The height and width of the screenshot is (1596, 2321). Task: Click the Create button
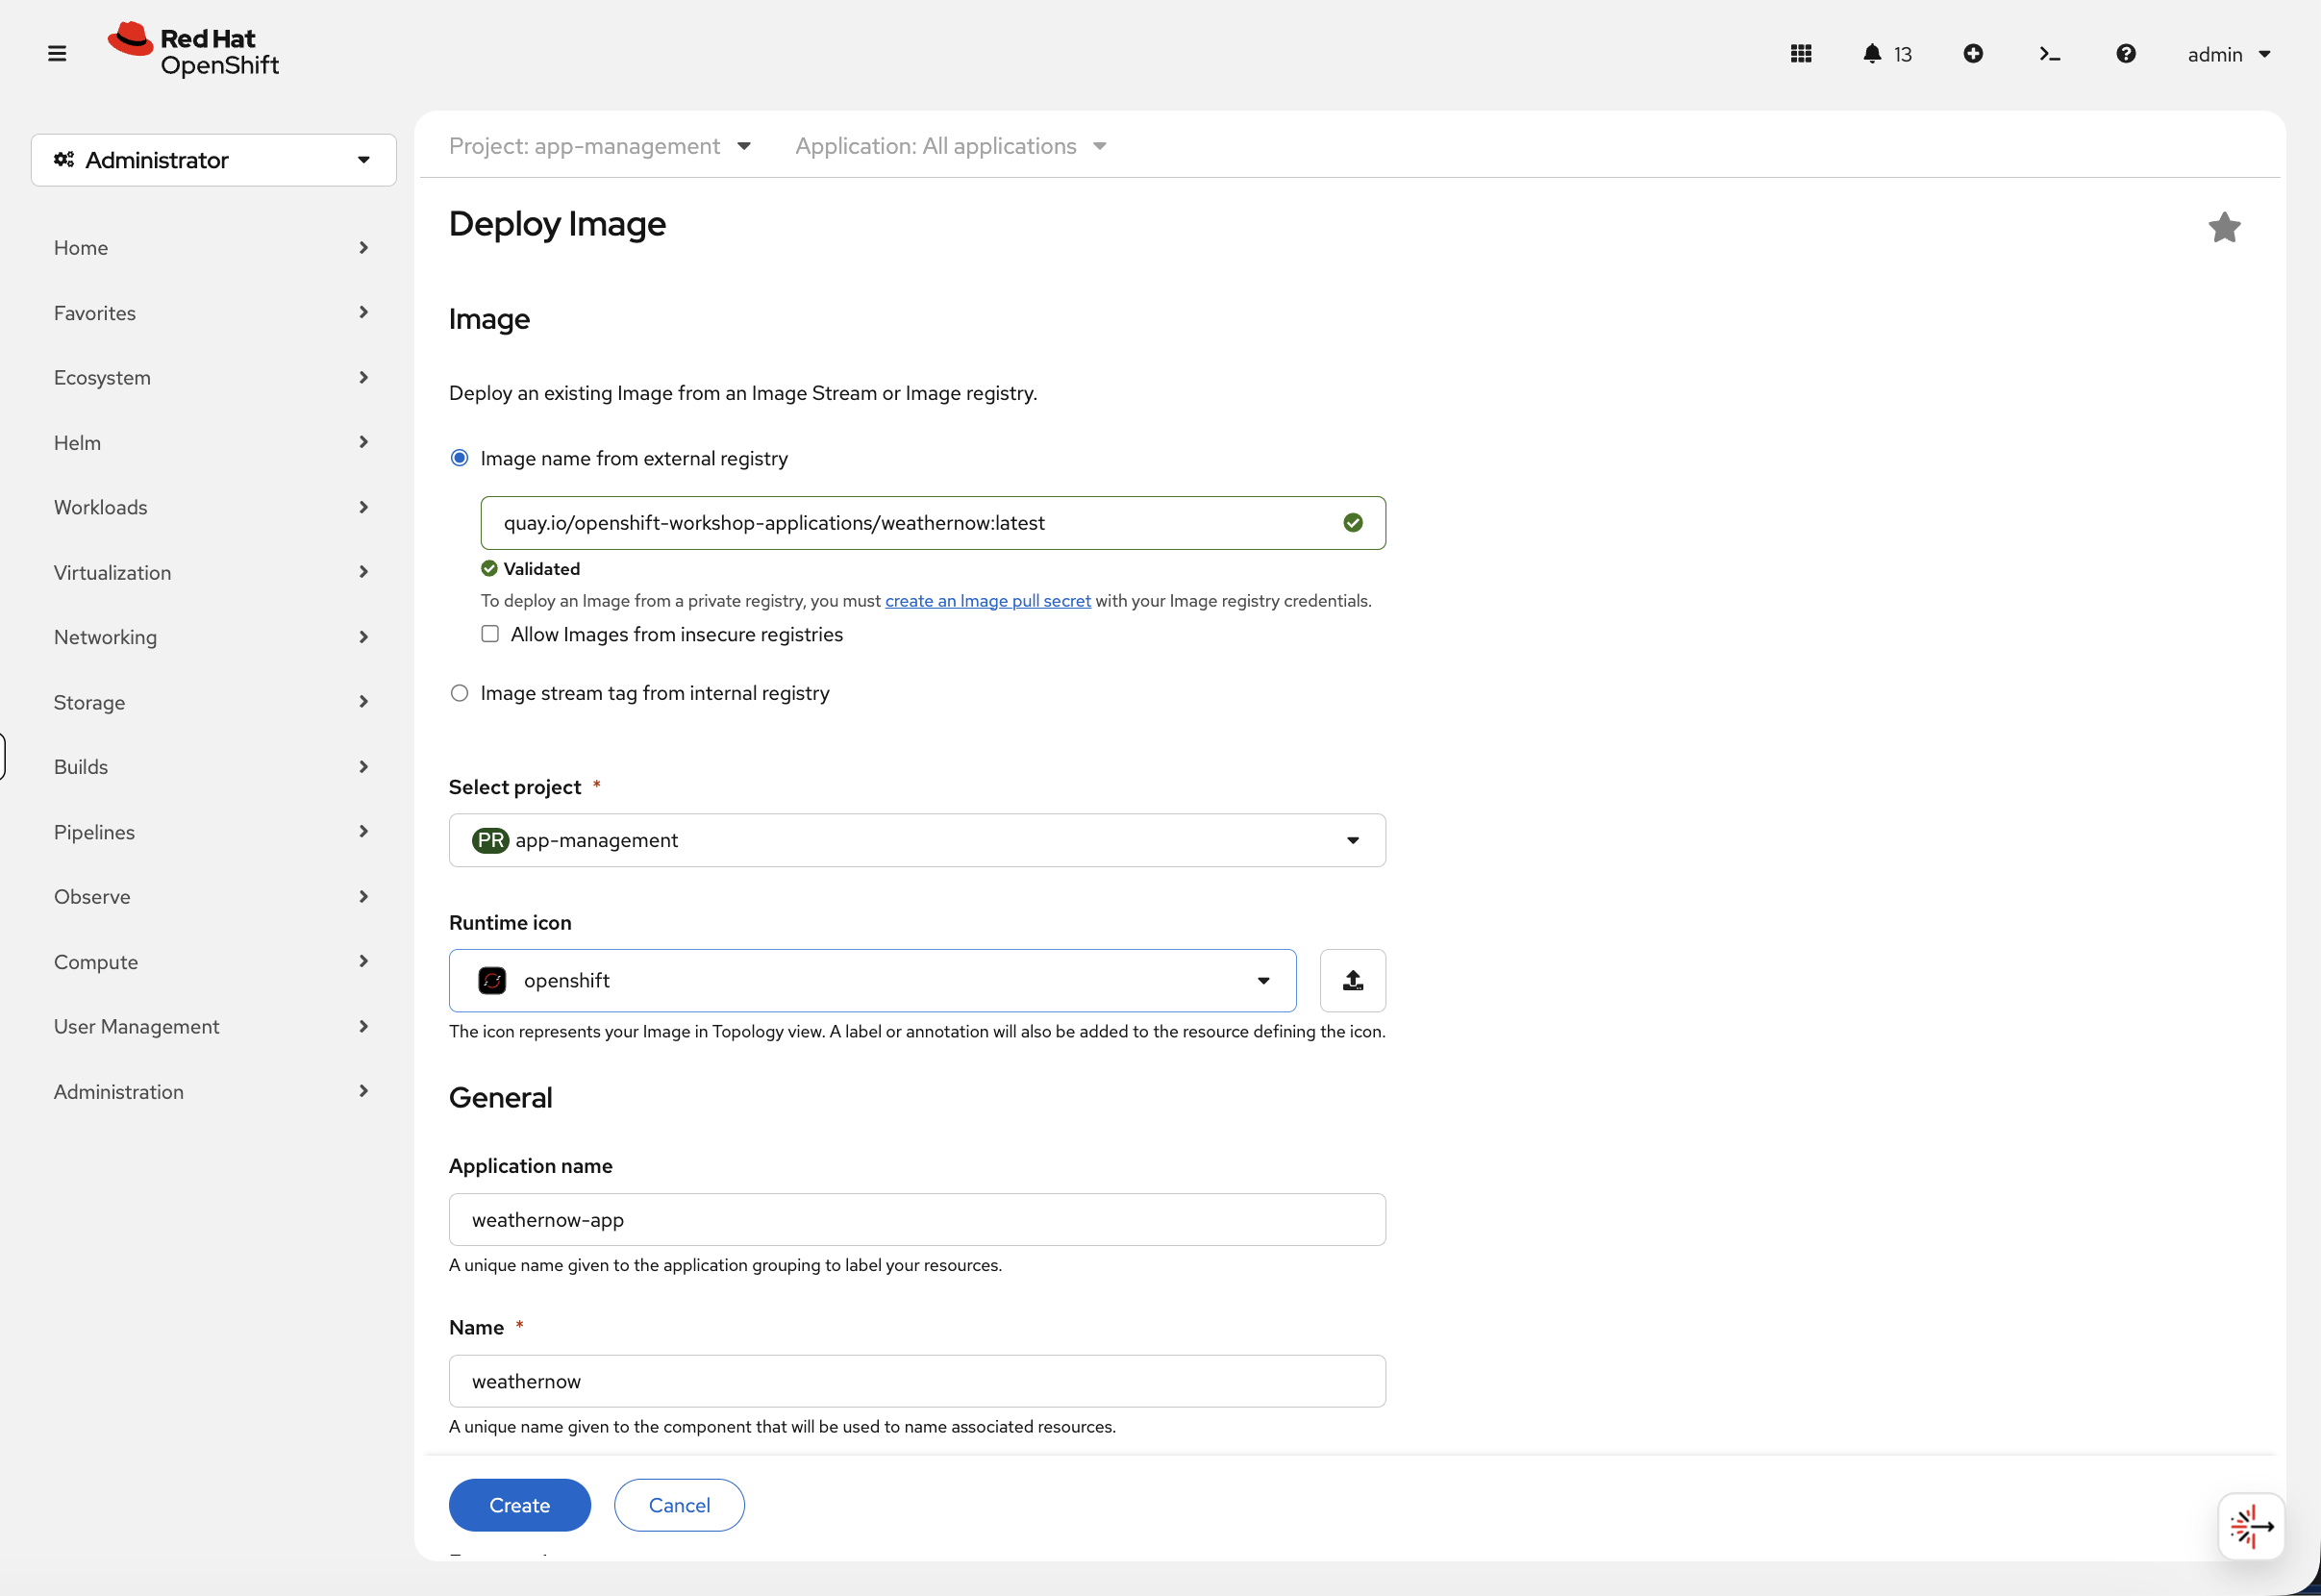tap(519, 1504)
